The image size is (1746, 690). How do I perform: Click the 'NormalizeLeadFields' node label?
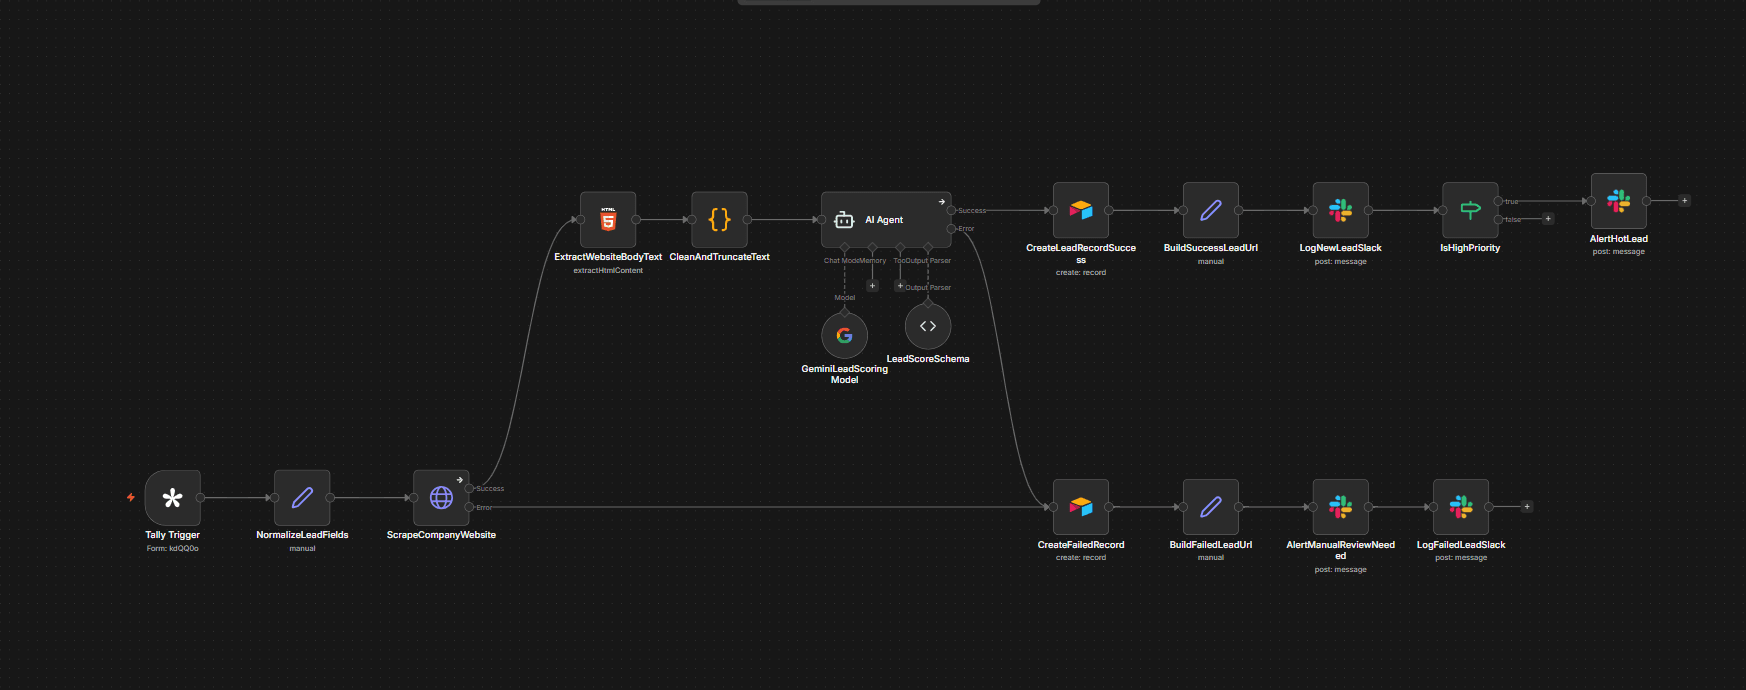click(302, 535)
